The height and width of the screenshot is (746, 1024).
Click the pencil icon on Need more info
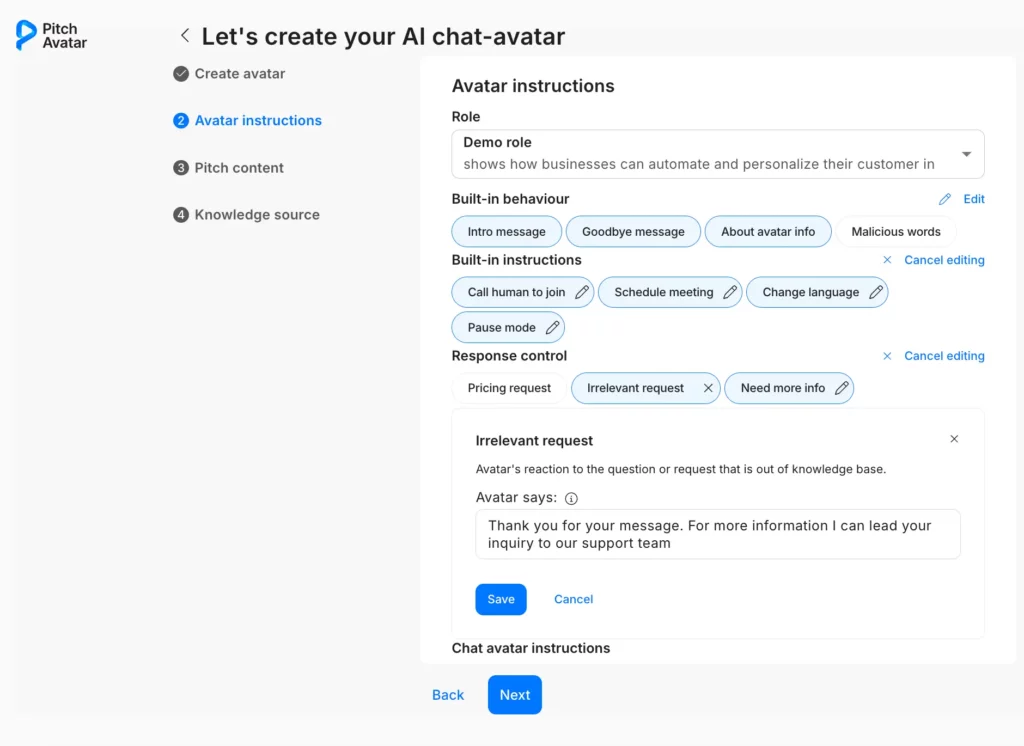tap(842, 388)
